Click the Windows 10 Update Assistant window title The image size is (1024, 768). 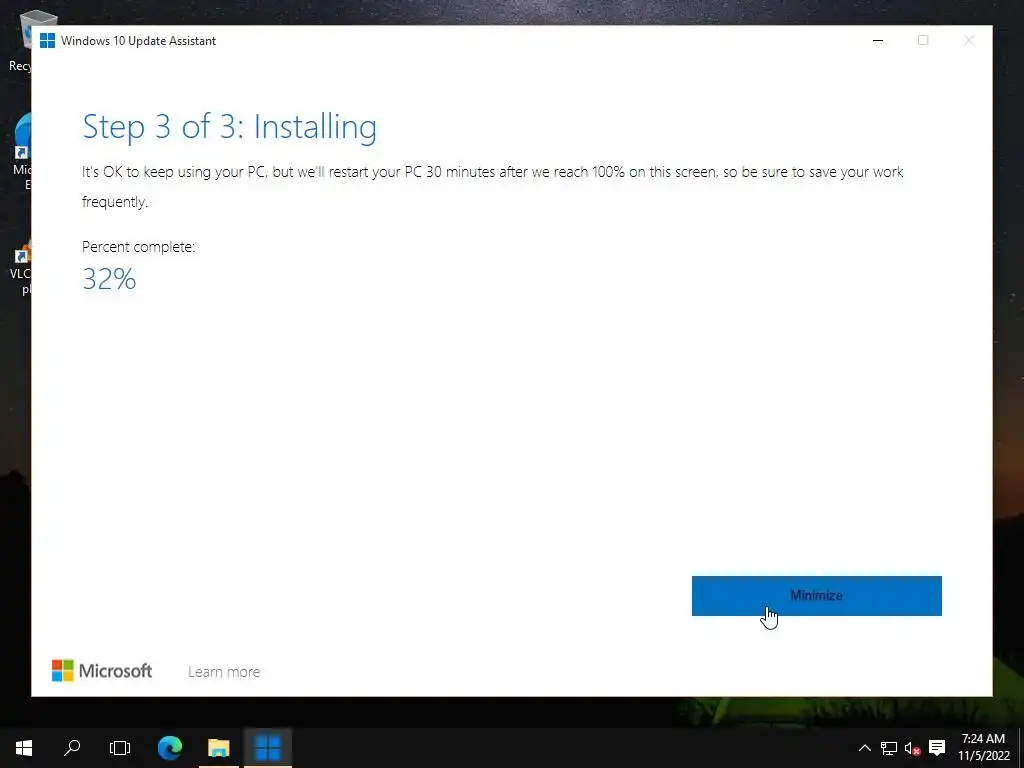(138, 40)
